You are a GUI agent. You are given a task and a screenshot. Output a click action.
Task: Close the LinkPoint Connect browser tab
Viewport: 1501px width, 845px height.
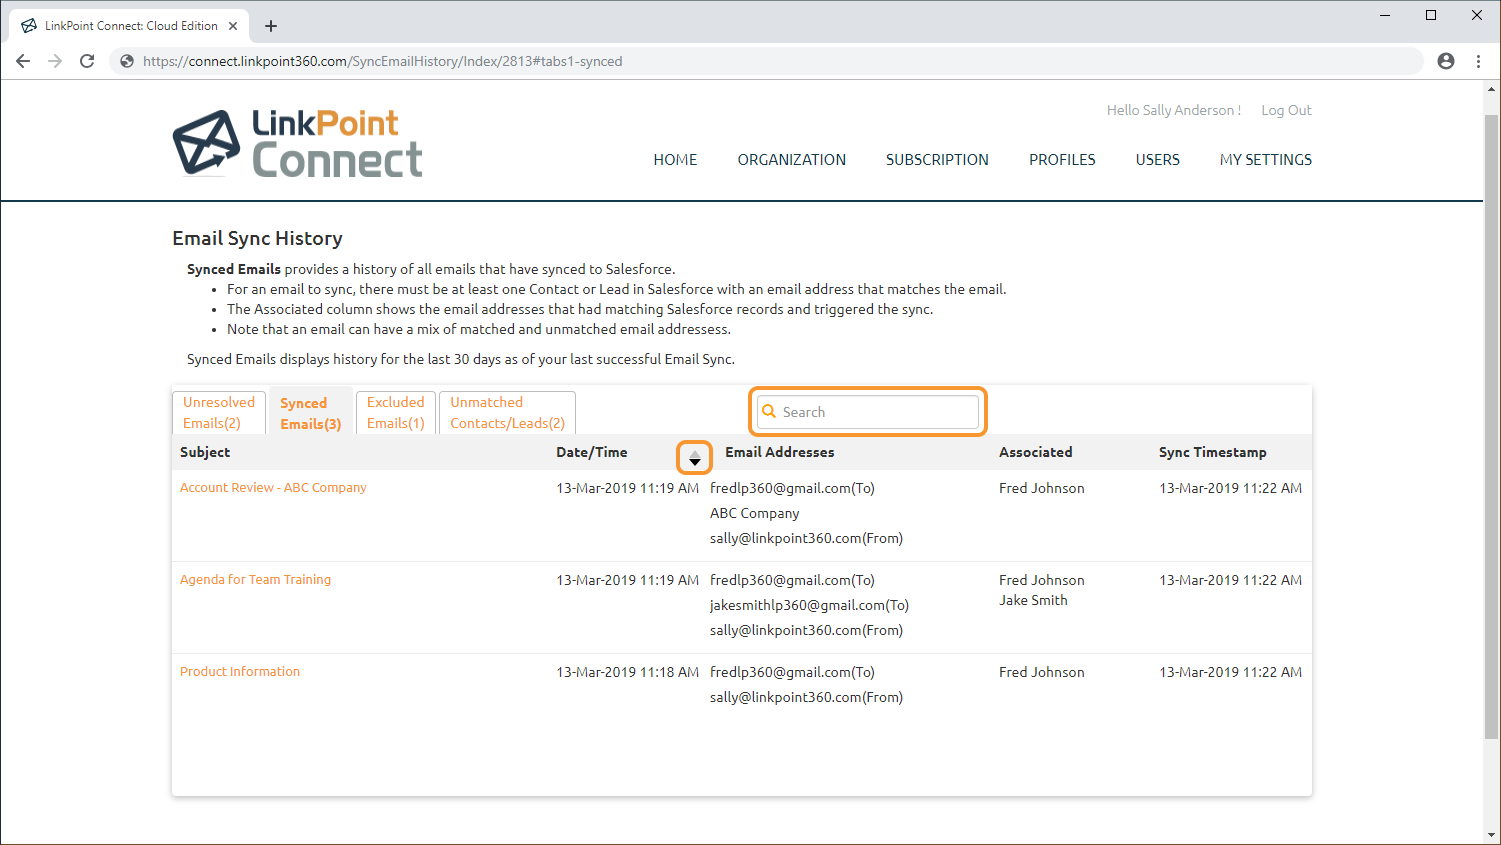pos(234,26)
